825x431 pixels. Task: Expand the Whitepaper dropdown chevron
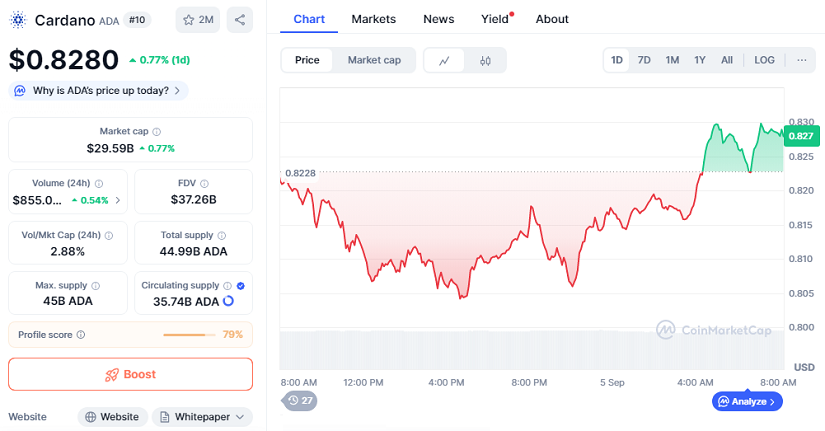tap(240, 417)
